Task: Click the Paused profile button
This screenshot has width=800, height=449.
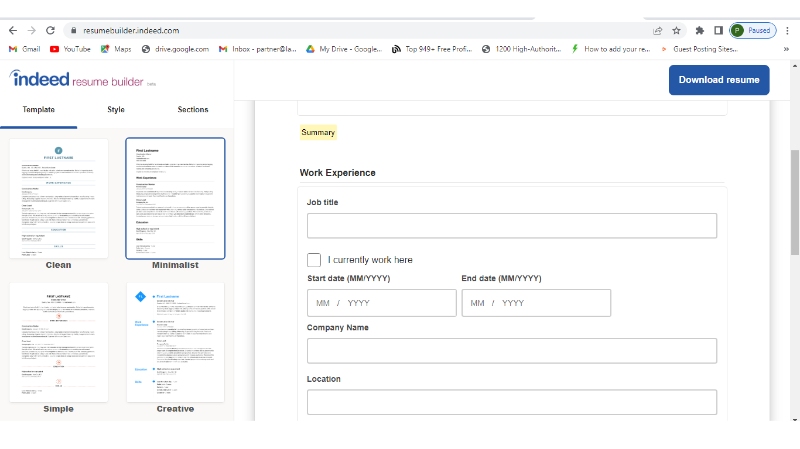Action: click(x=751, y=31)
